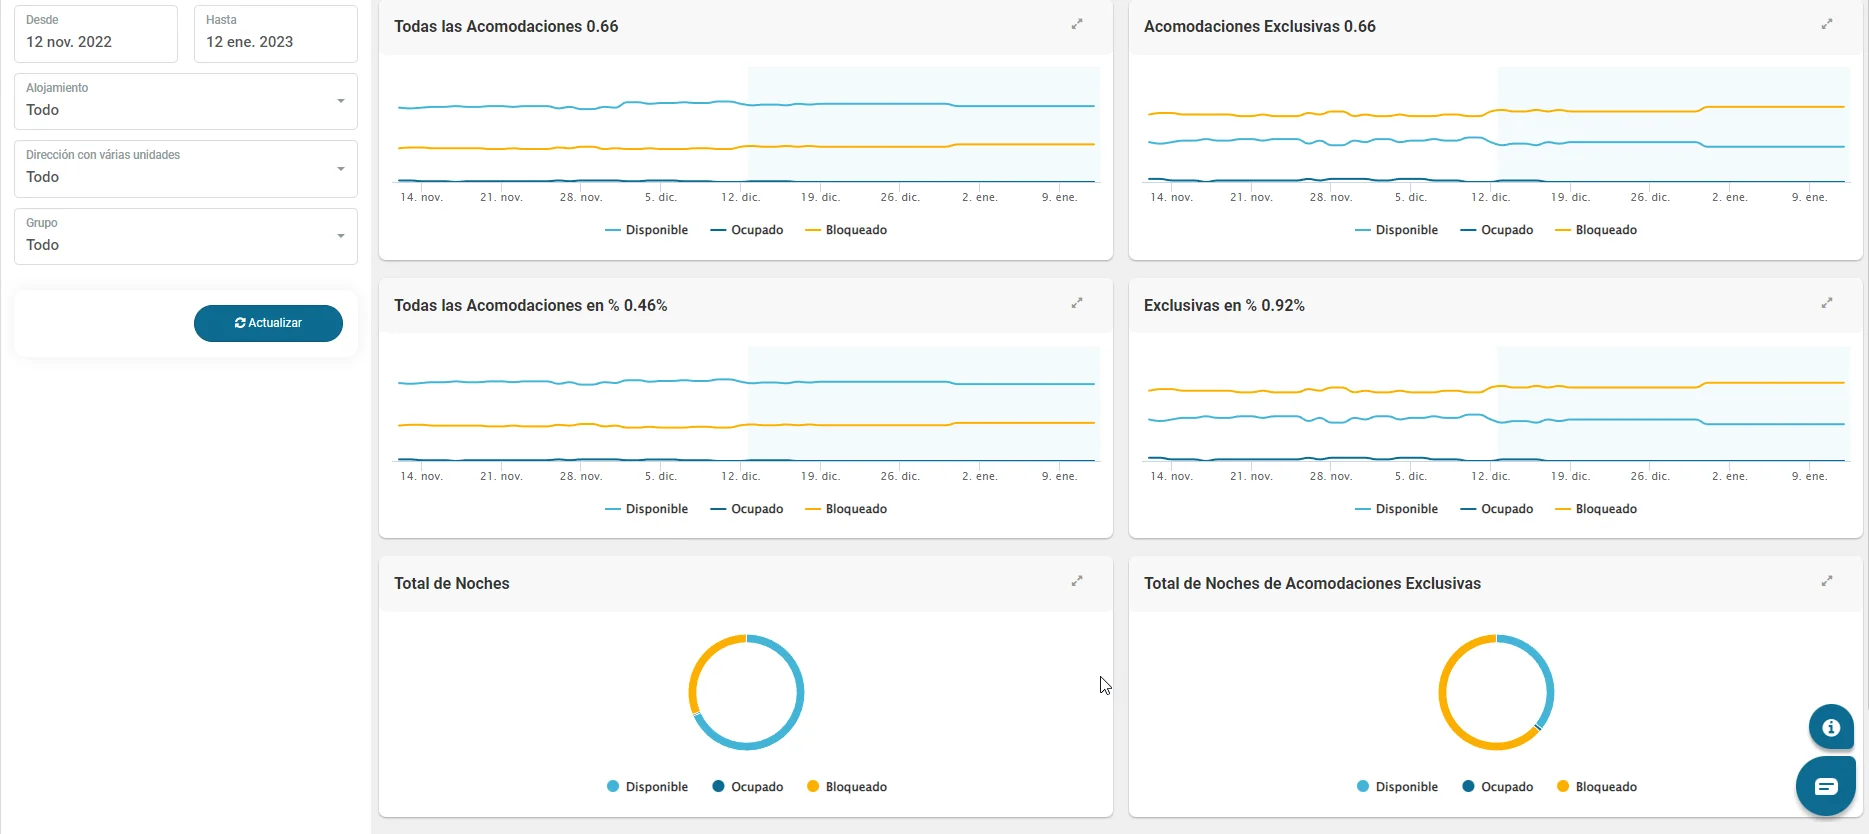Toggle Bloqueado in Total de Noches donut legend
Viewport: 1869px width, 834px height.
point(846,787)
